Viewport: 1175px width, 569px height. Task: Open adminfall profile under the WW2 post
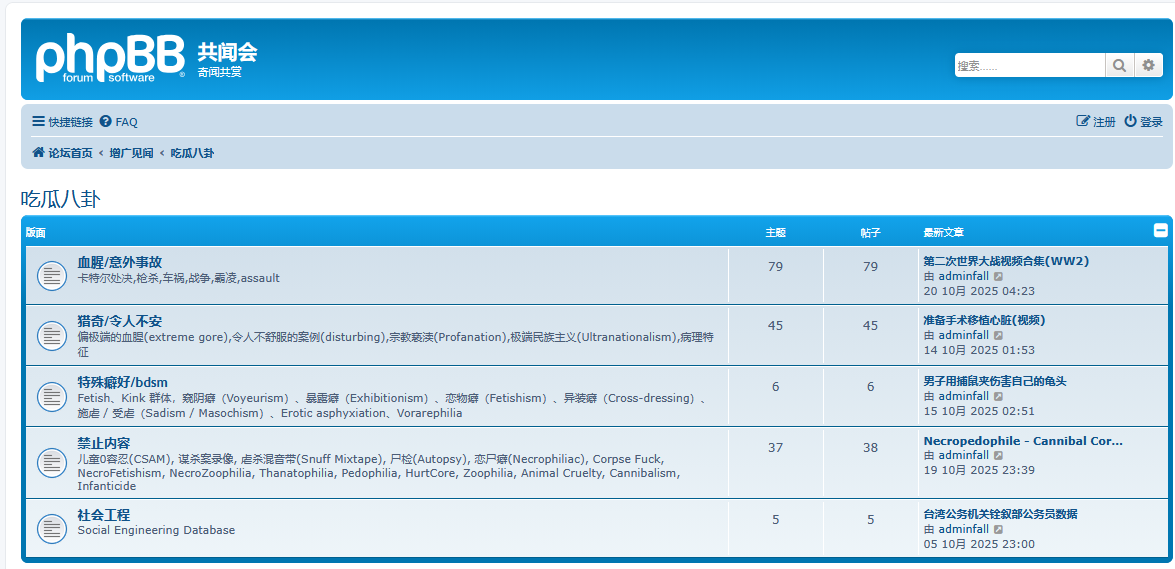pos(963,277)
